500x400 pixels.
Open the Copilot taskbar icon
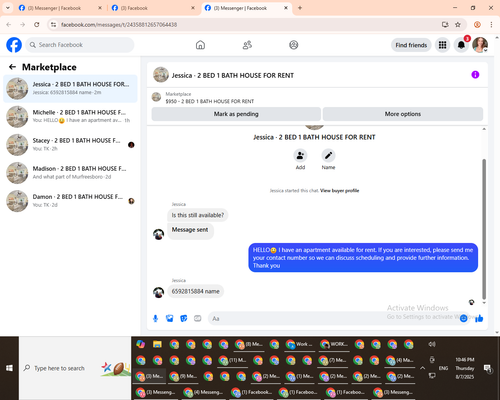[141, 344]
